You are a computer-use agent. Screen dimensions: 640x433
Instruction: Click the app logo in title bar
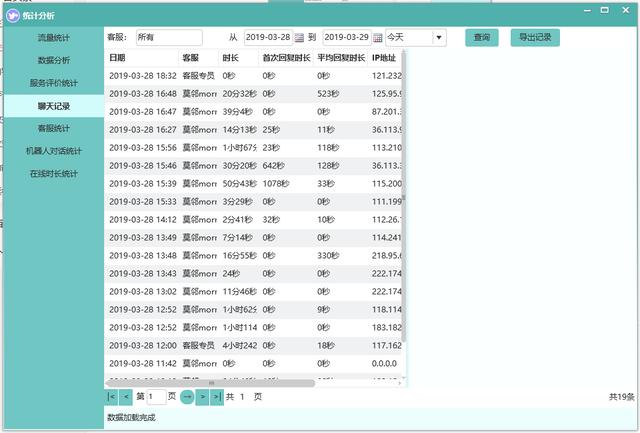coord(13,16)
